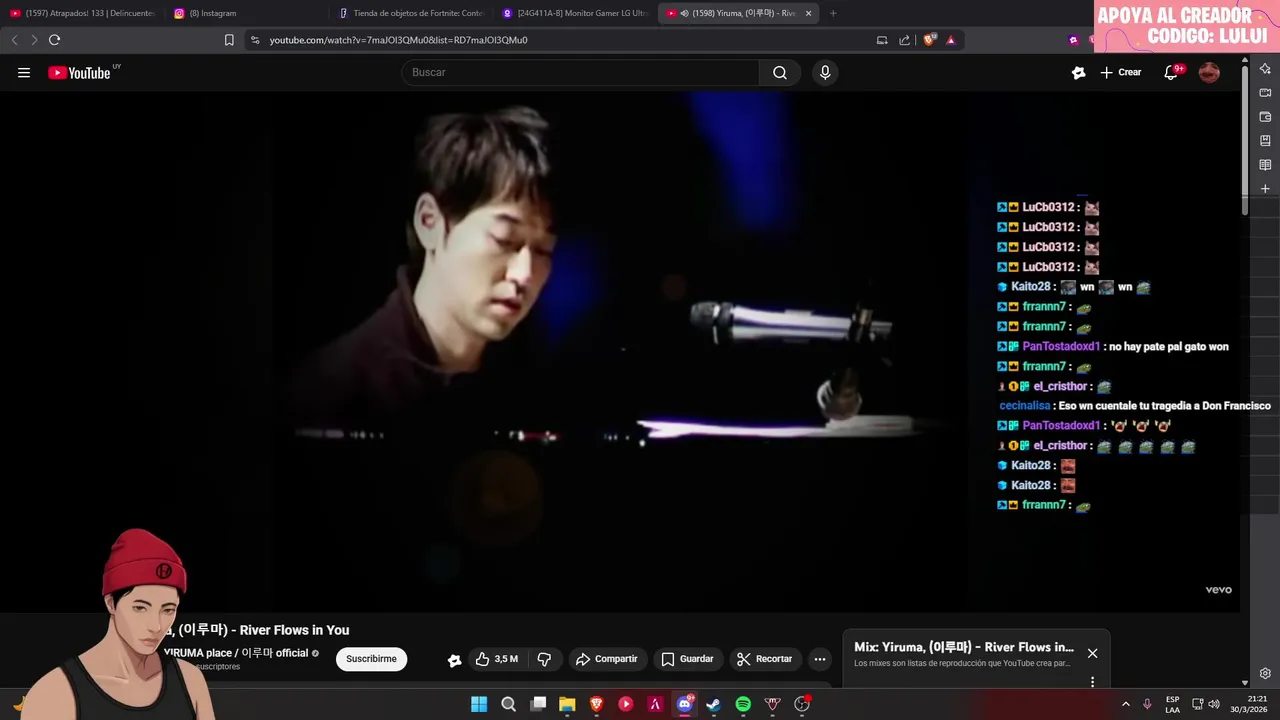Image resolution: width=1280 pixels, height=720 pixels.
Task: Click the video player showing Yiruma
Action: 620,352
